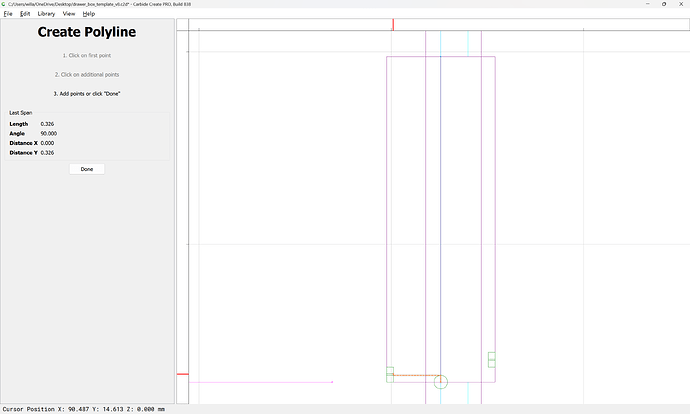Click the green tab on rectangle's right edge

tap(491, 359)
